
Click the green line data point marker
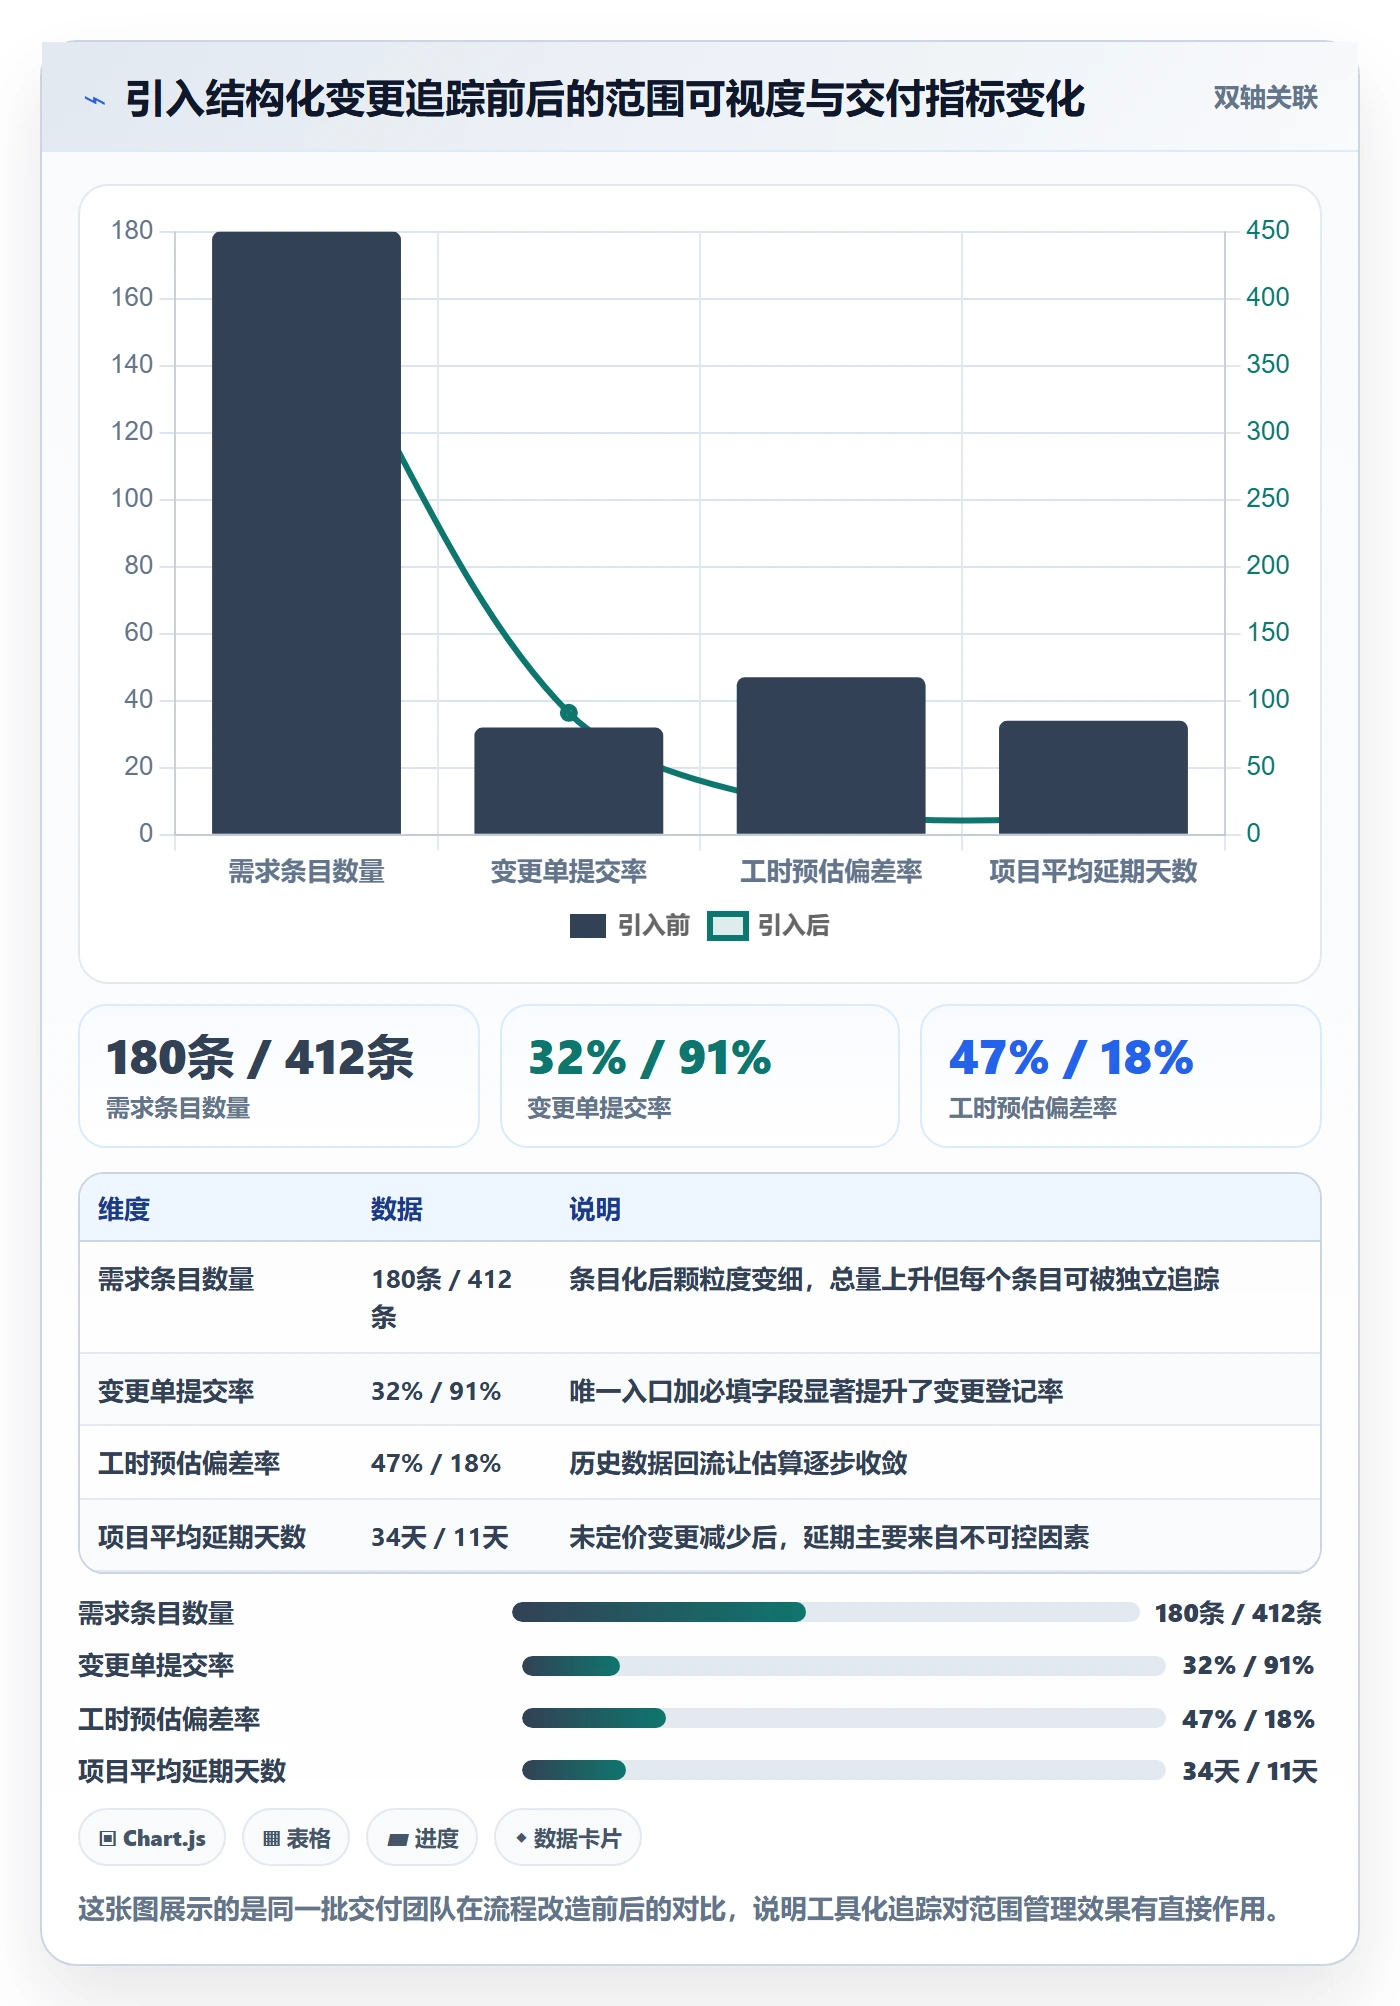point(569,712)
